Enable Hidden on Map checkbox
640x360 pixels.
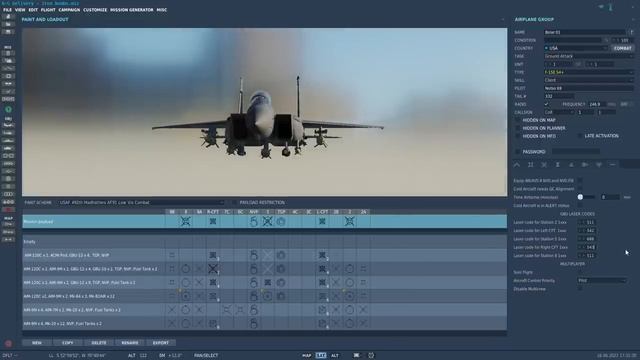click(x=517, y=120)
